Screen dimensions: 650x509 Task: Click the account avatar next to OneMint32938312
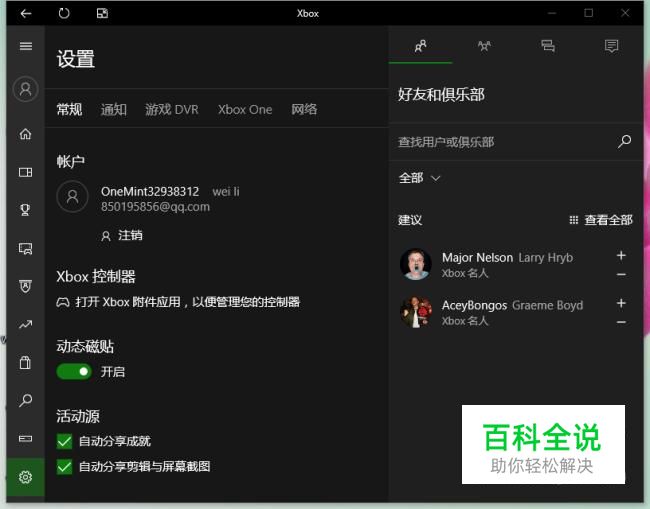click(x=73, y=196)
